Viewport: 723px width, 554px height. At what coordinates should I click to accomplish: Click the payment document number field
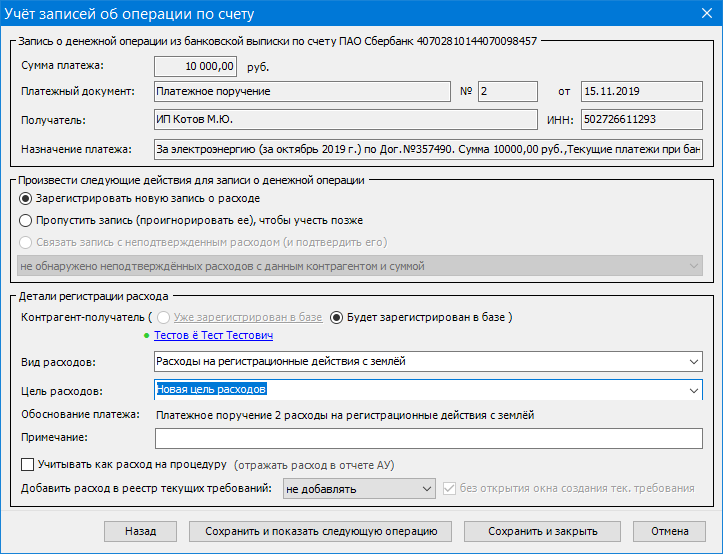(x=507, y=91)
